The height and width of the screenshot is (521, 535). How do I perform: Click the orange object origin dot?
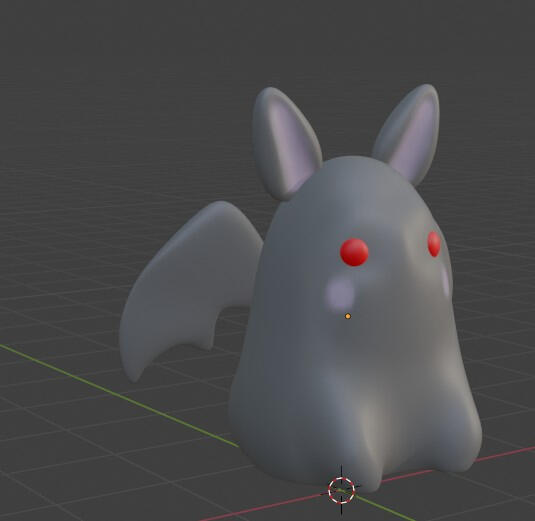pyautogui.click(x=348, y=316)
